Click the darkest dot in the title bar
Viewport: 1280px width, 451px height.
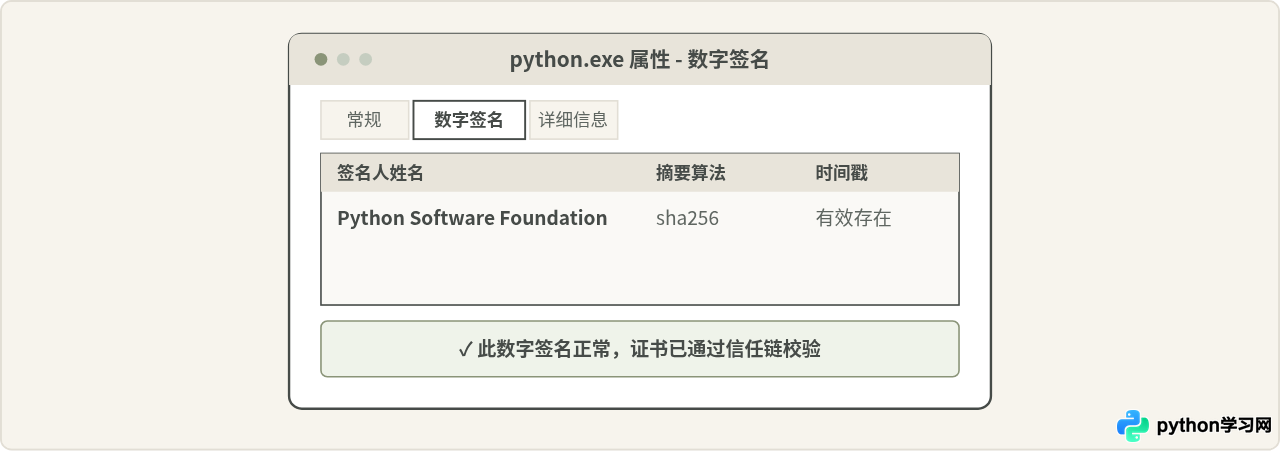pyautogui.click(x=321, y=59)
